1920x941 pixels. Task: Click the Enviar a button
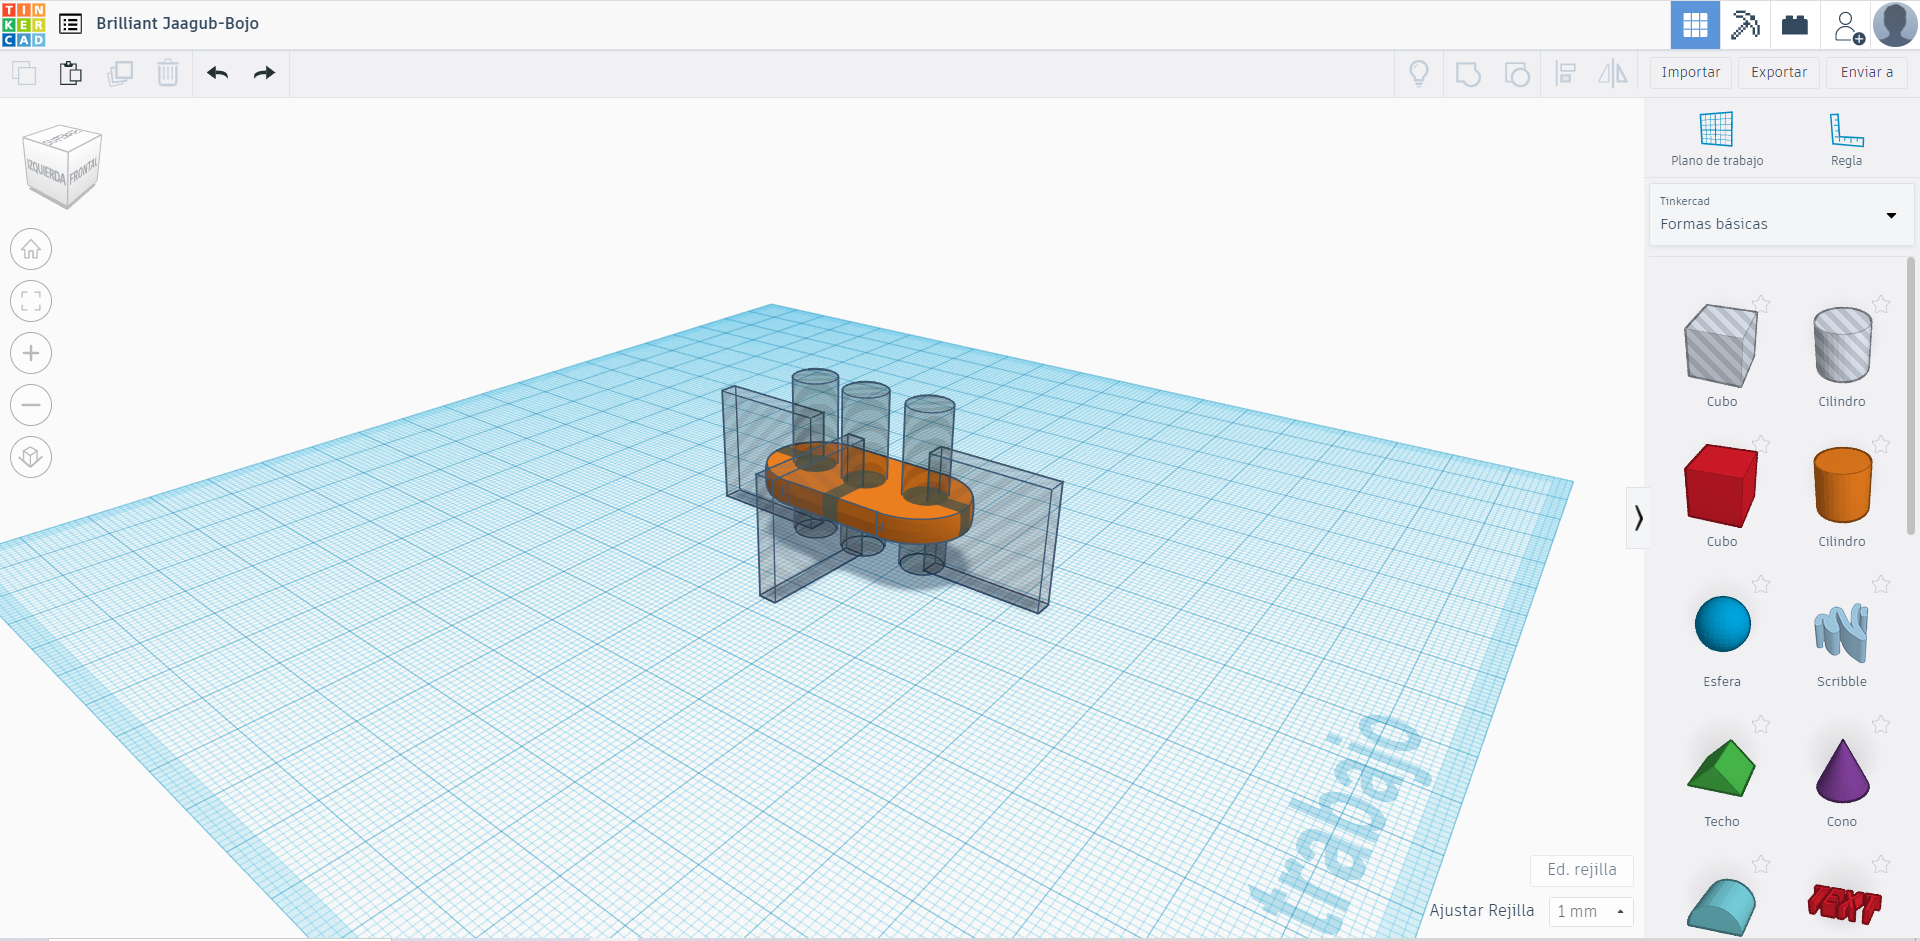tap(1867, 73)
